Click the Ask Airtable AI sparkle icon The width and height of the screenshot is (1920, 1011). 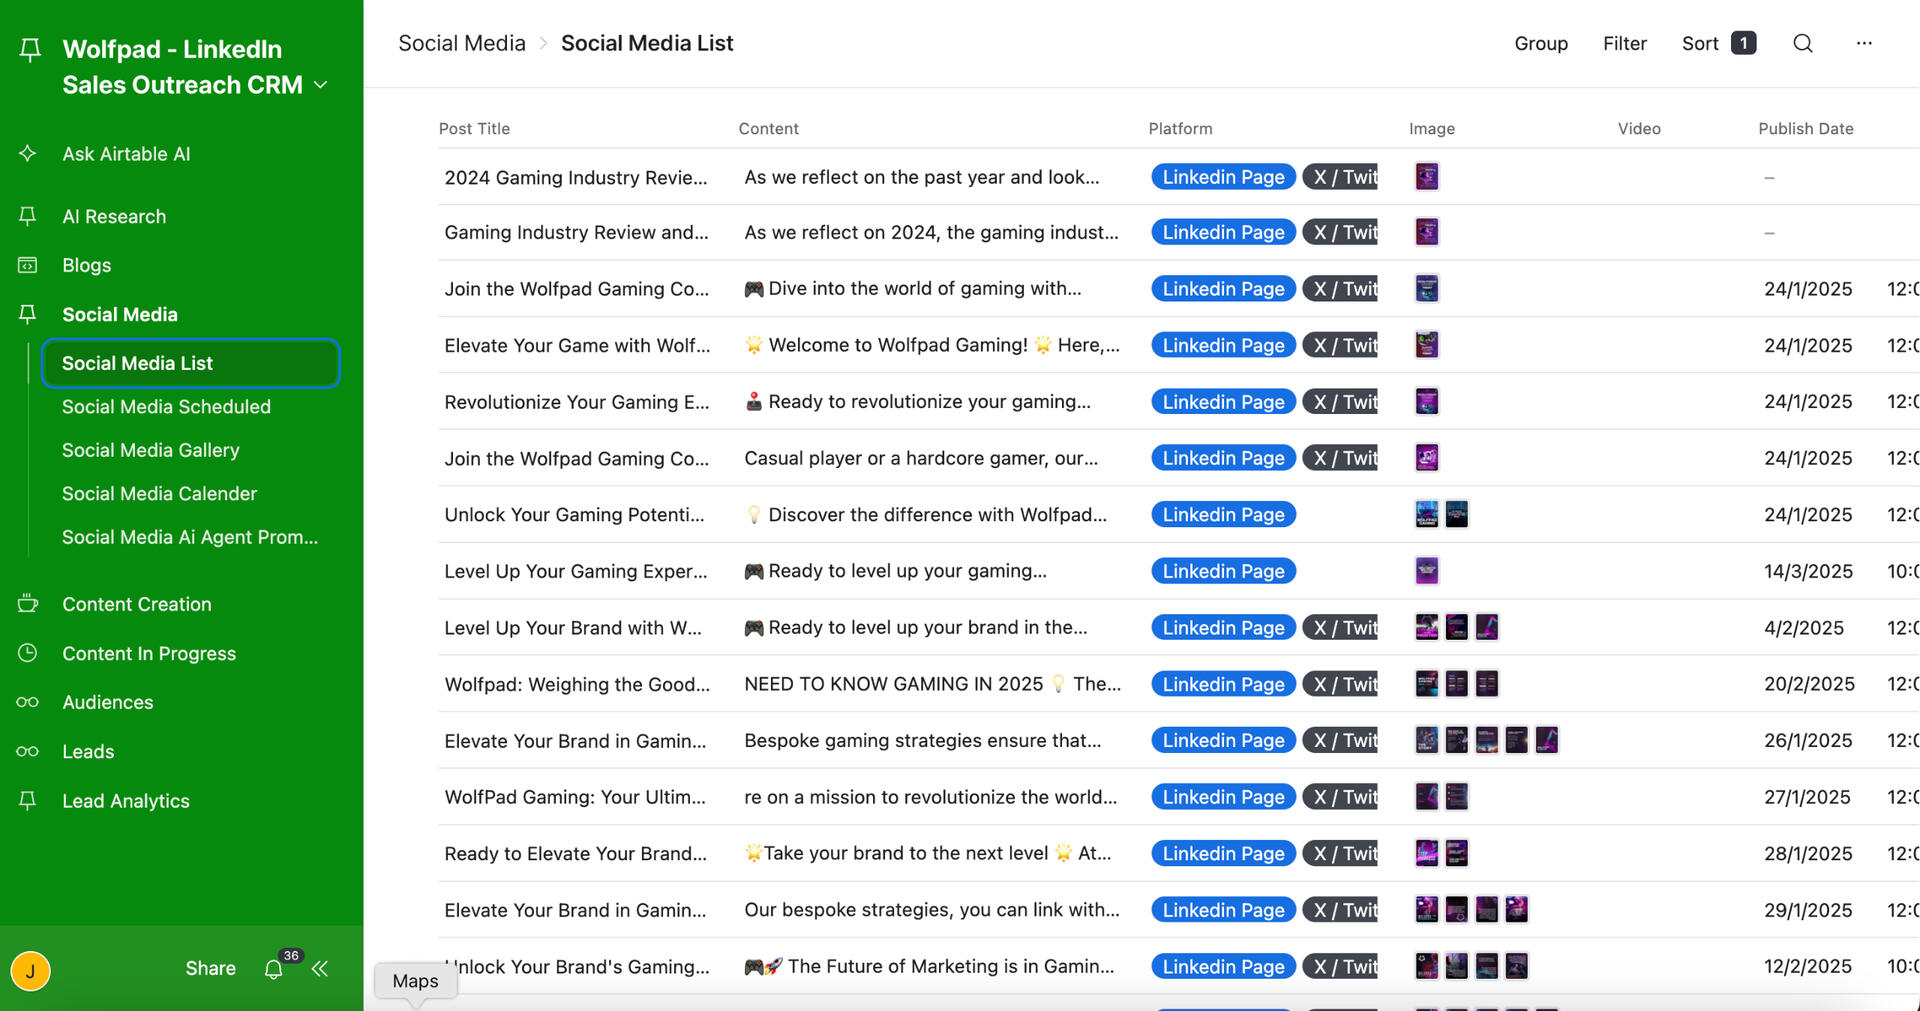(x=28, y=154)
